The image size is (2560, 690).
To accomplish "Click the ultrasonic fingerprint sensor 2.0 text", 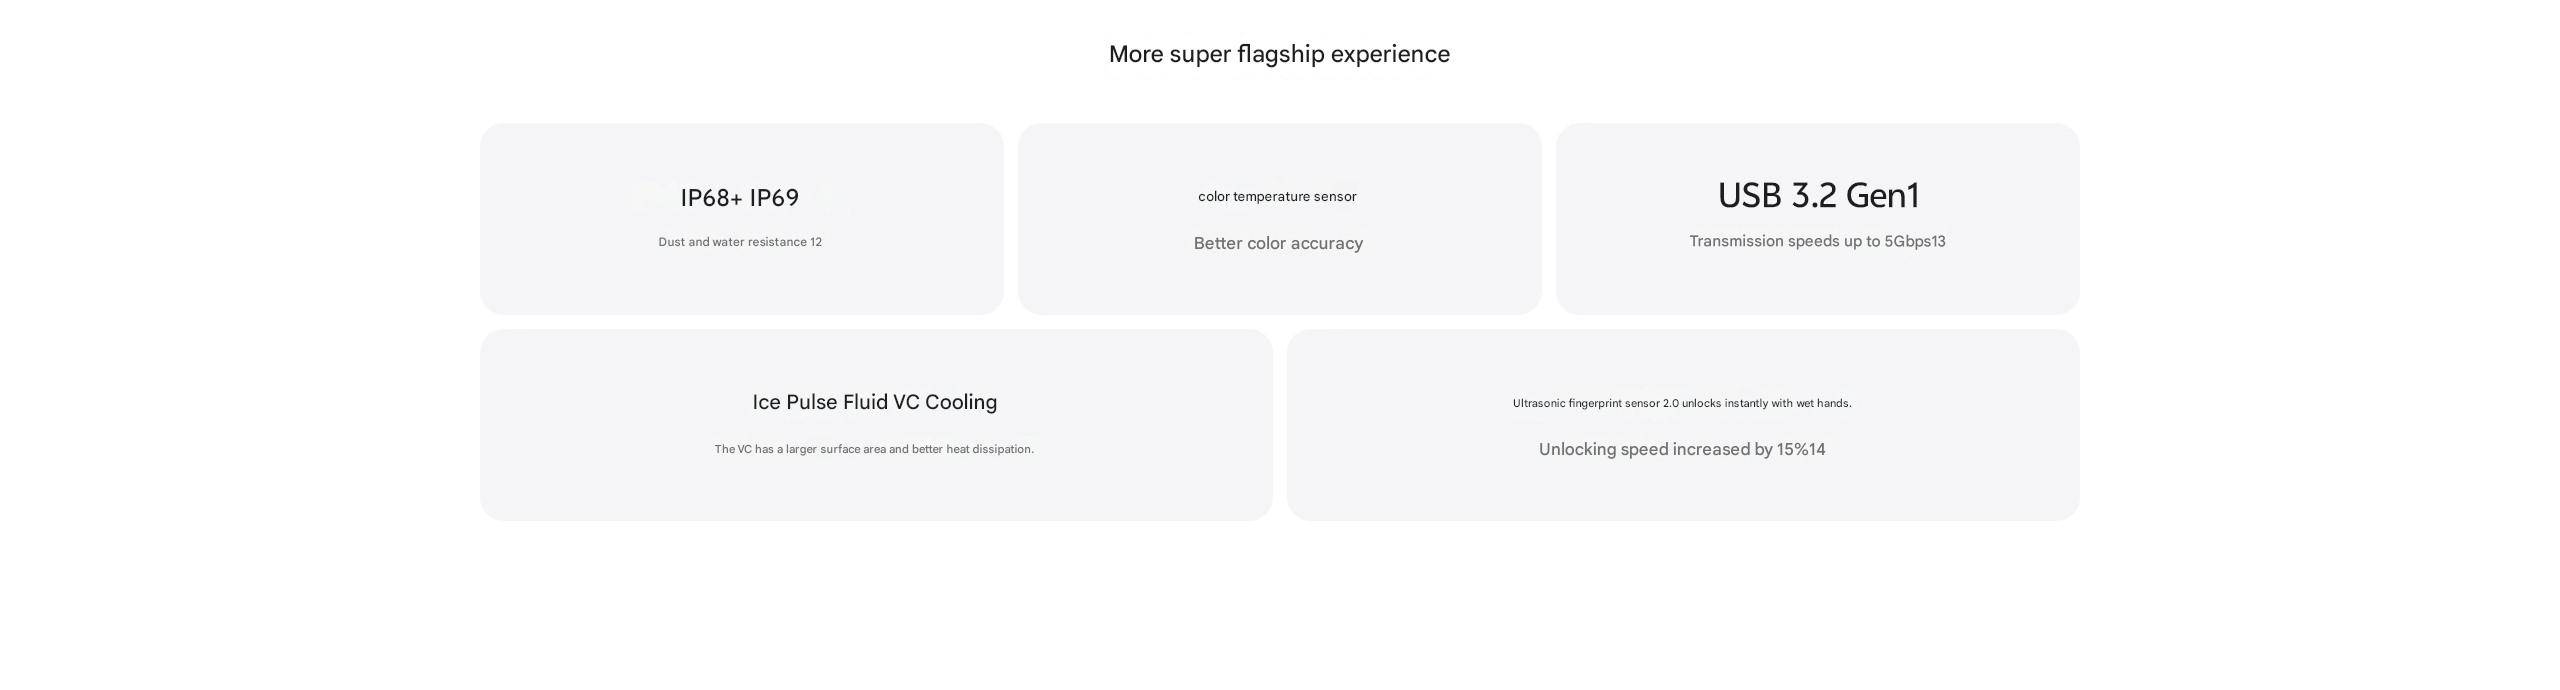I will (1682, 404).
